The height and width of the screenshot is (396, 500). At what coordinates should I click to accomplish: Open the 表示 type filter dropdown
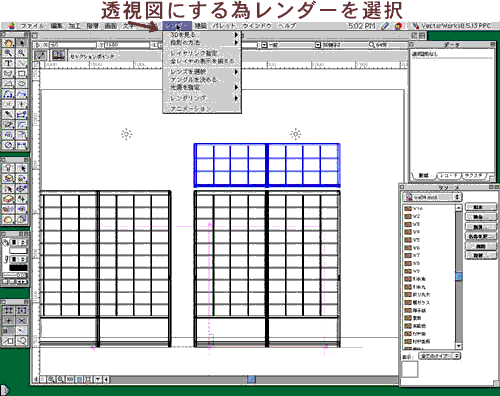point(440,356)
